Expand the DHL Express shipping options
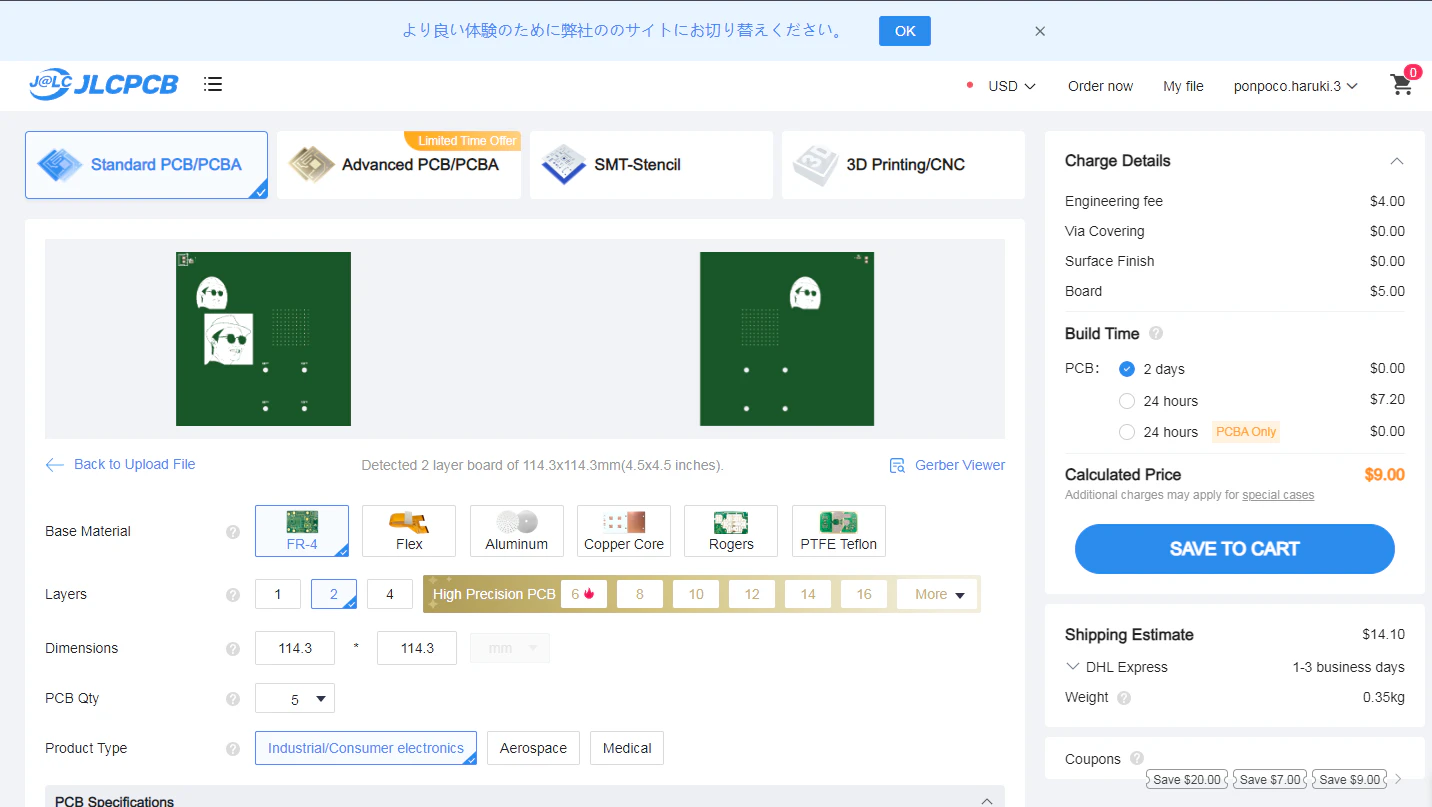The image size is (1432, 807). [1073, 667]
